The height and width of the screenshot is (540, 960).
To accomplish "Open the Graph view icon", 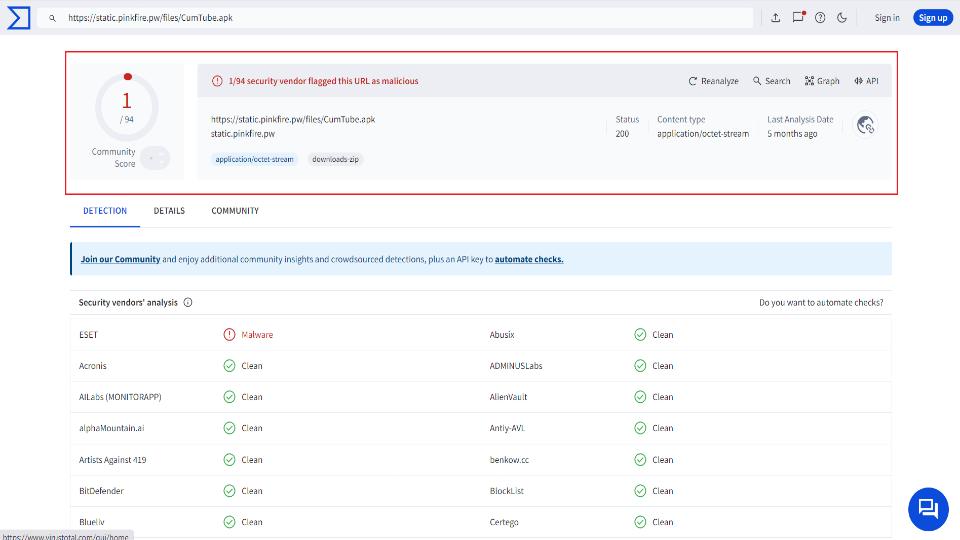I will pyautogui.click(x=822, y=81).
